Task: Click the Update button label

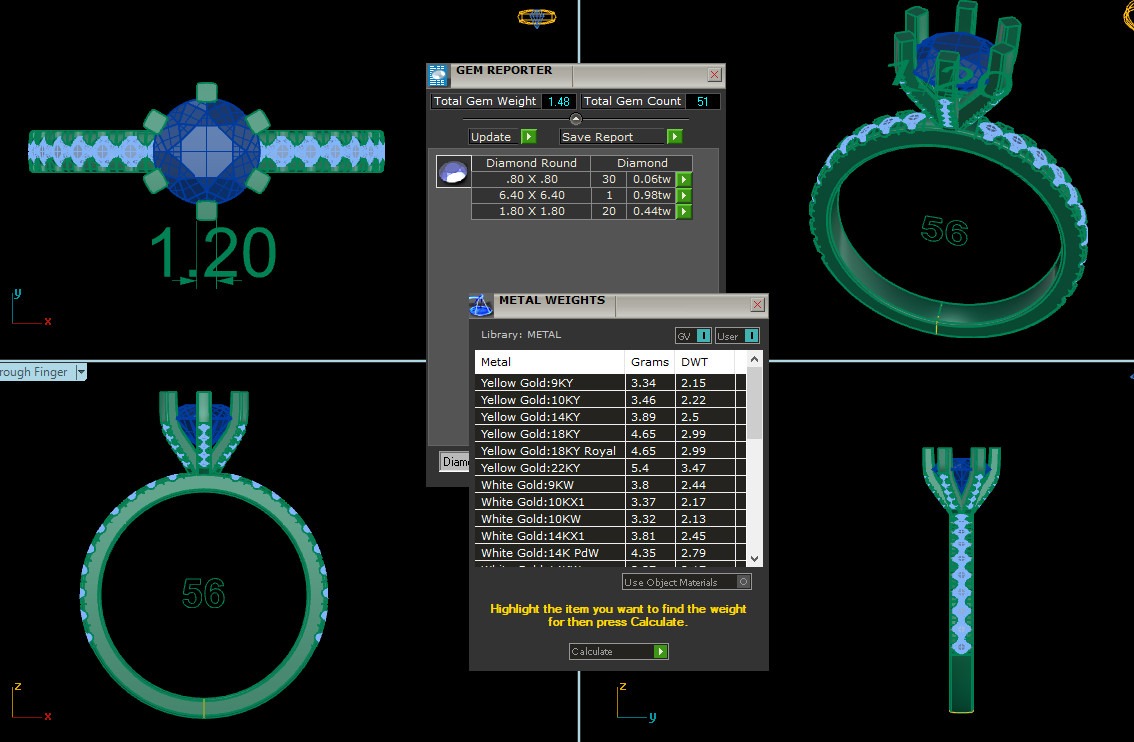Action: [492, 137]
